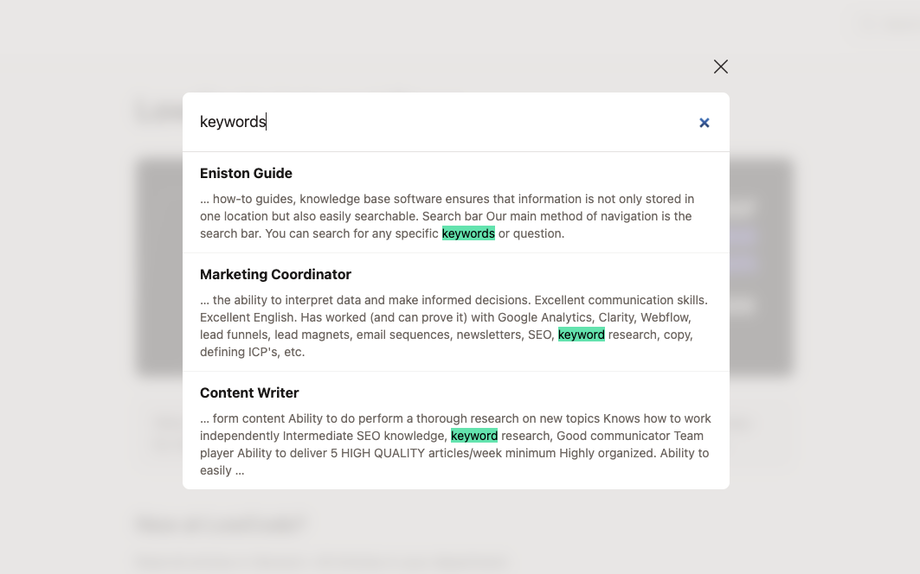
Task: Click the Marketing Coordinator snippet's first line
Action: click(x=453, y=300)
